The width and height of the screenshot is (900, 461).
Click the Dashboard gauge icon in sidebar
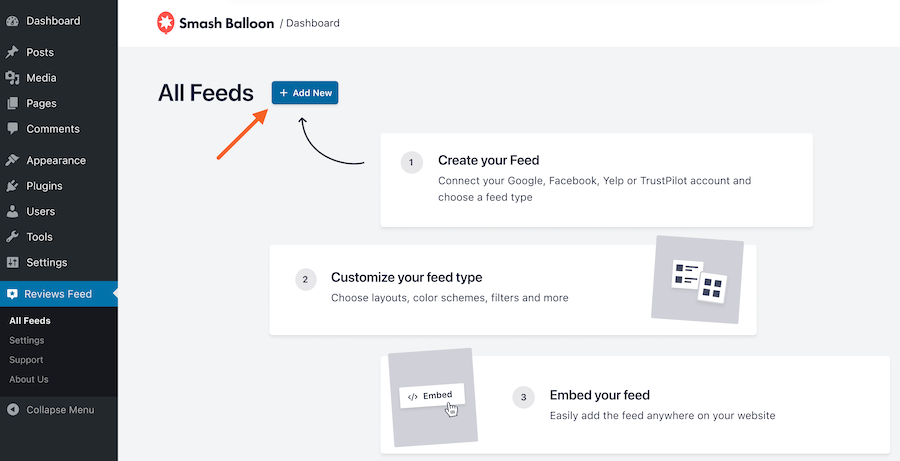(x=12, y=21)
